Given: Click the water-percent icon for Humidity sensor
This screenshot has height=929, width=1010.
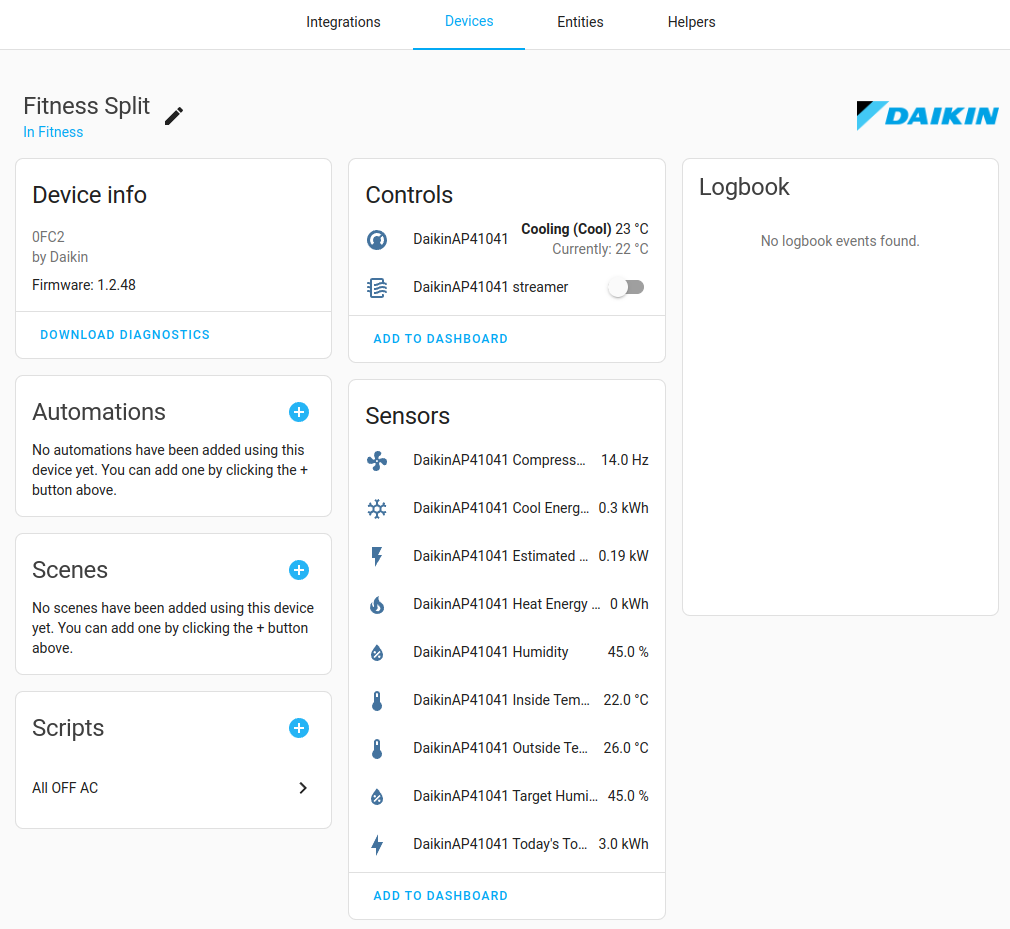Looking at the screenshot, I should (377, 653).
